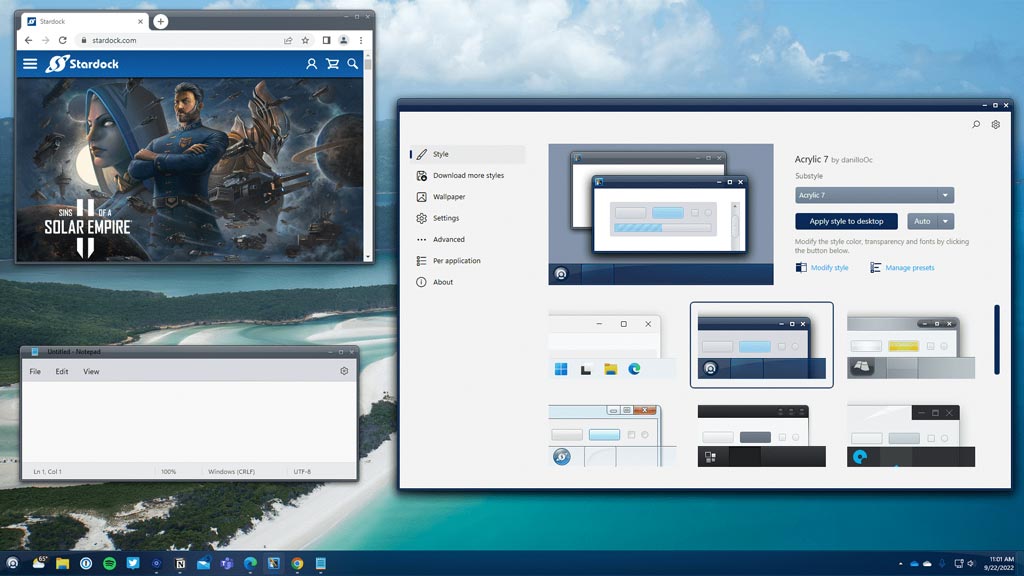Open the Notepad settings gear
This screenshot has height=576, width=1024.
tap(344, 371)
